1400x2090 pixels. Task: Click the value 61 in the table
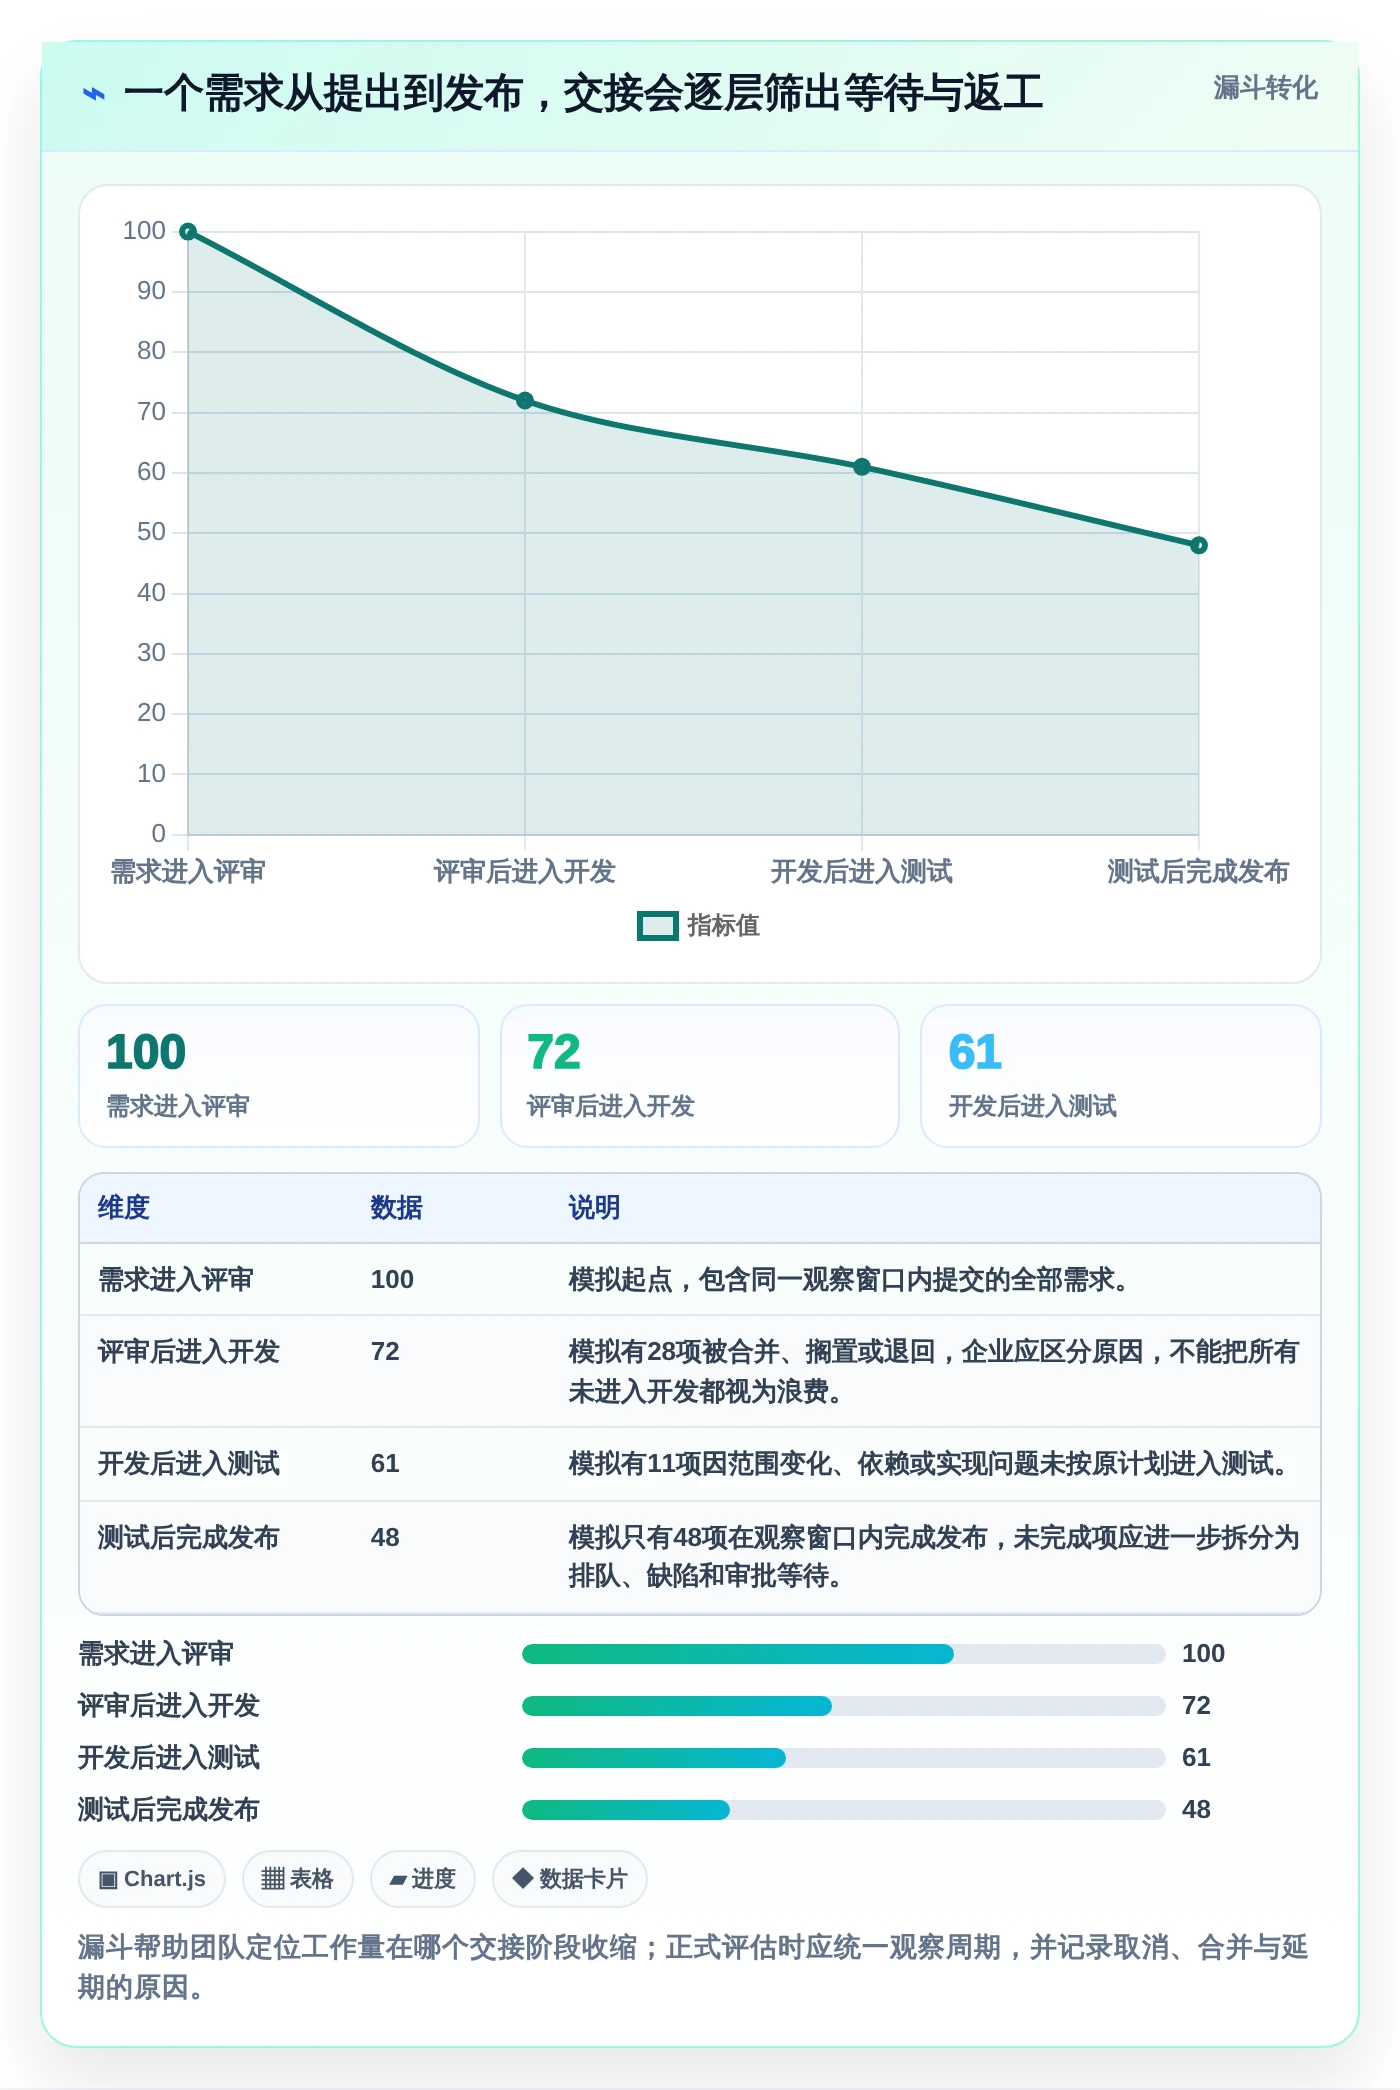(385, 1464)
